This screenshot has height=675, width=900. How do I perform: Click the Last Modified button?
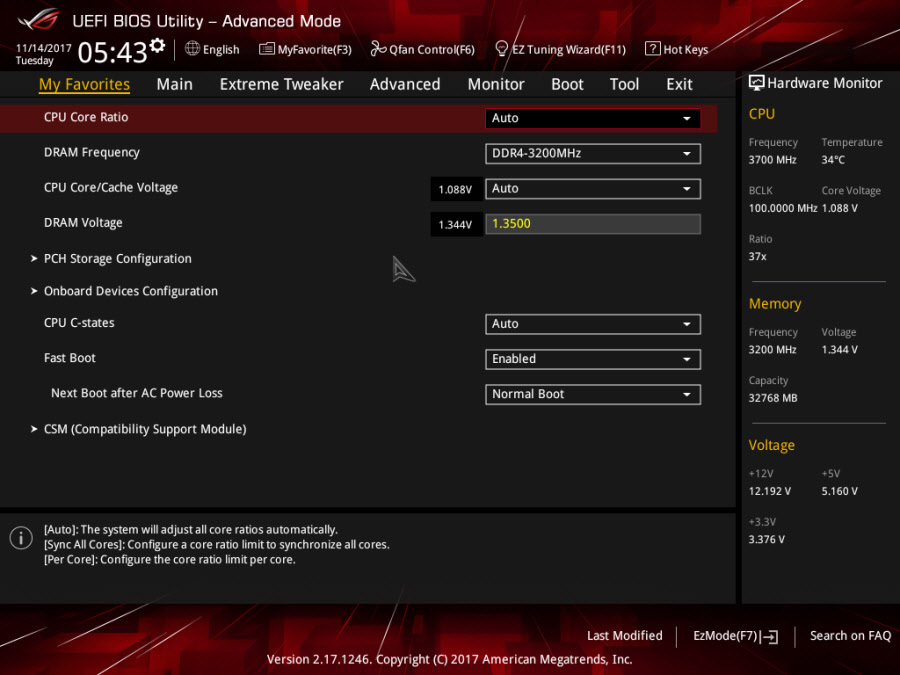(624, 636)
